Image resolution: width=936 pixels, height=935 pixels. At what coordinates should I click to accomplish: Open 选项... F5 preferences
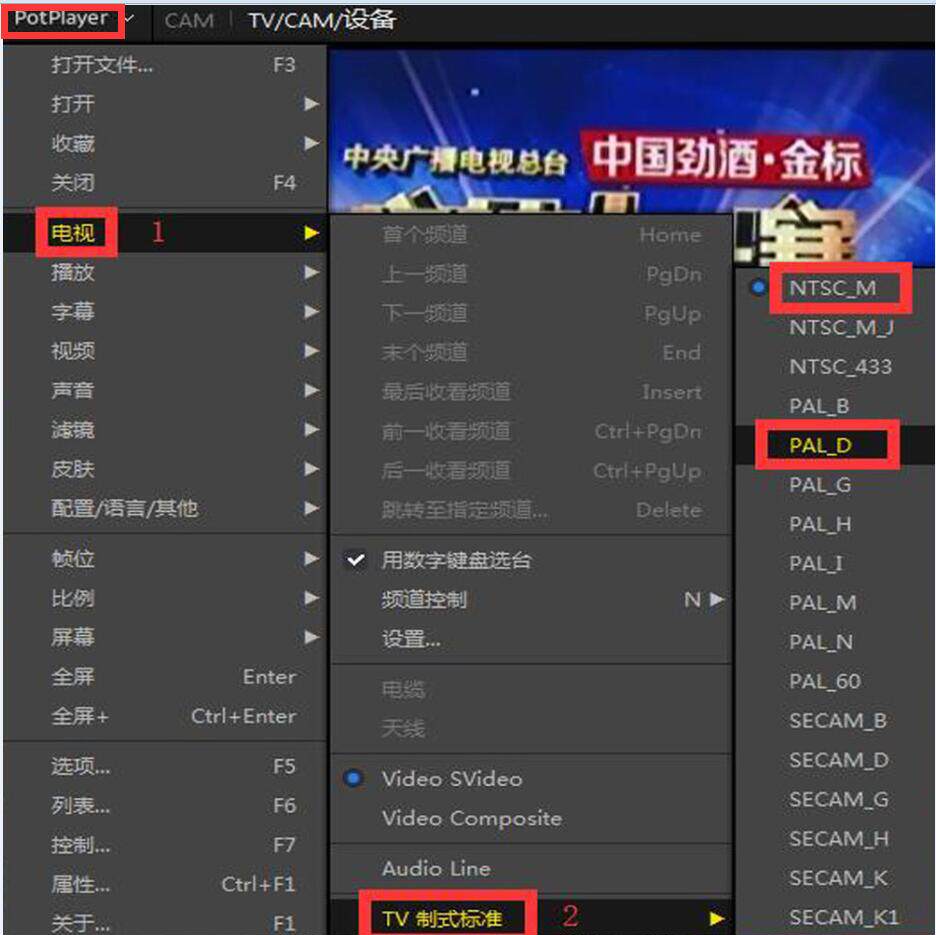tap(165, 766)
